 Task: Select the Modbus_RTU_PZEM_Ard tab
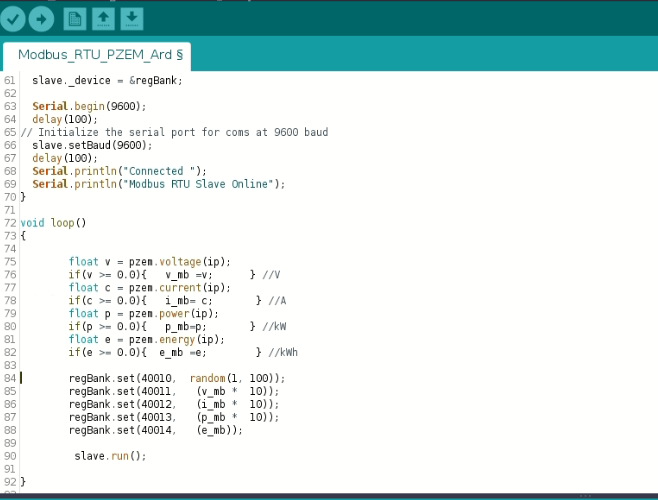(97, 56)
